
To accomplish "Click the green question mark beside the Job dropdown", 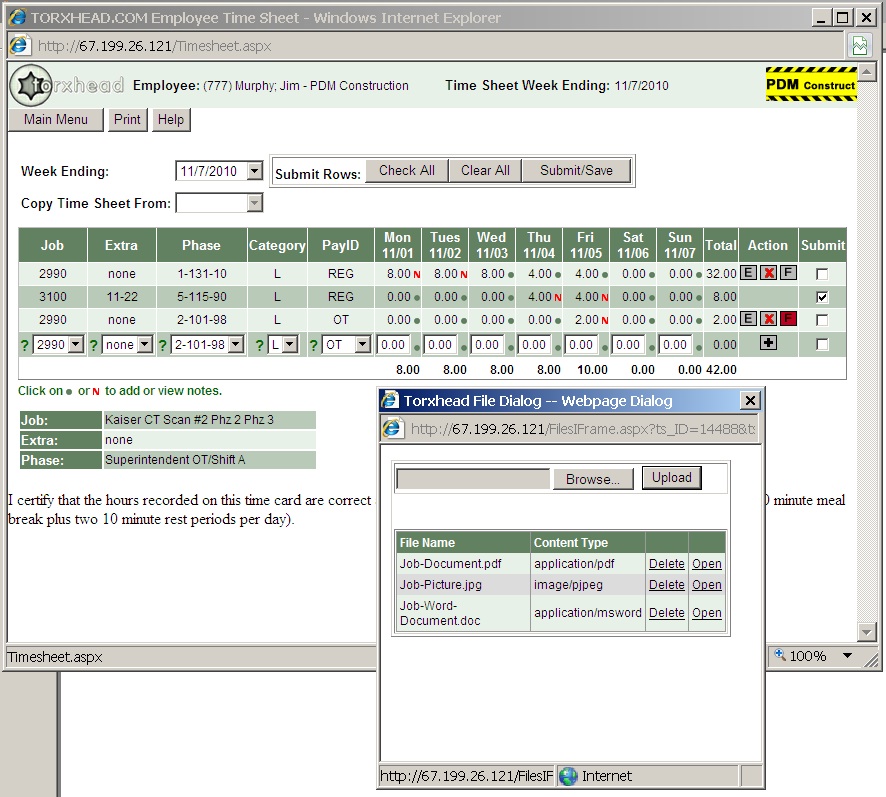I will (25, 345).
